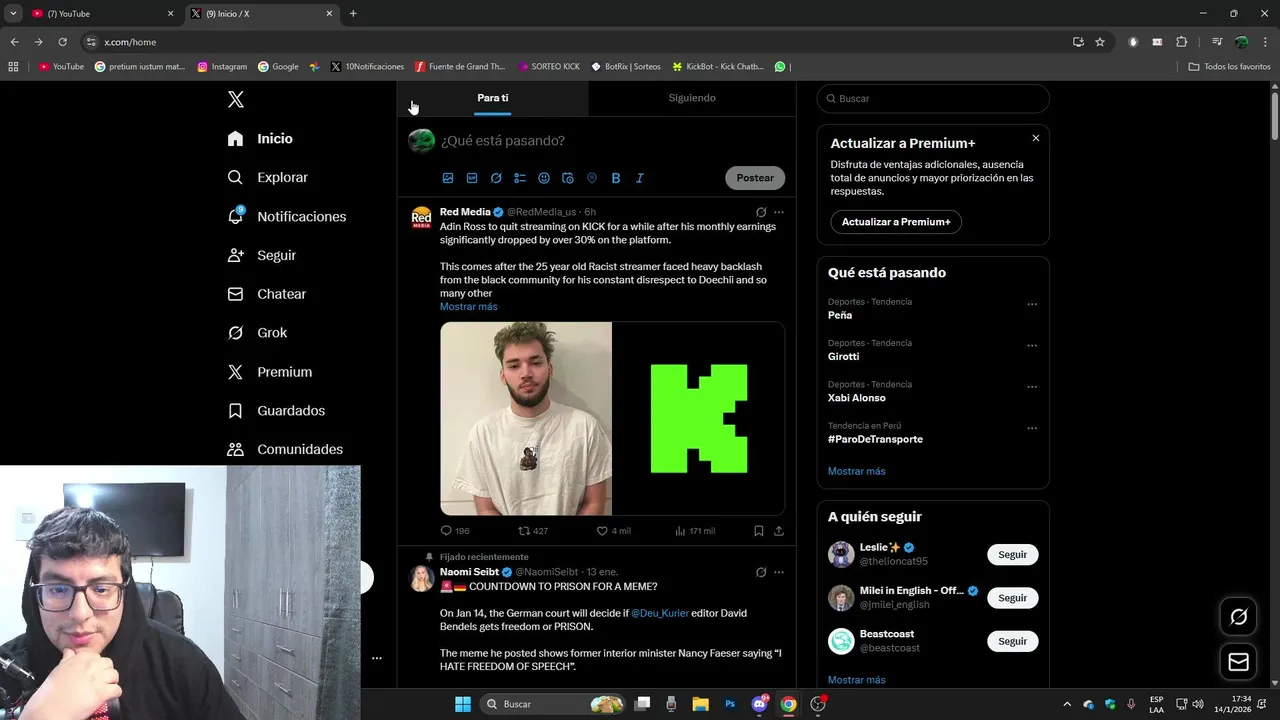Follow the Beastcoast account
Viewport: 1280px width, 720px height.
click(x=1012, y=641)
